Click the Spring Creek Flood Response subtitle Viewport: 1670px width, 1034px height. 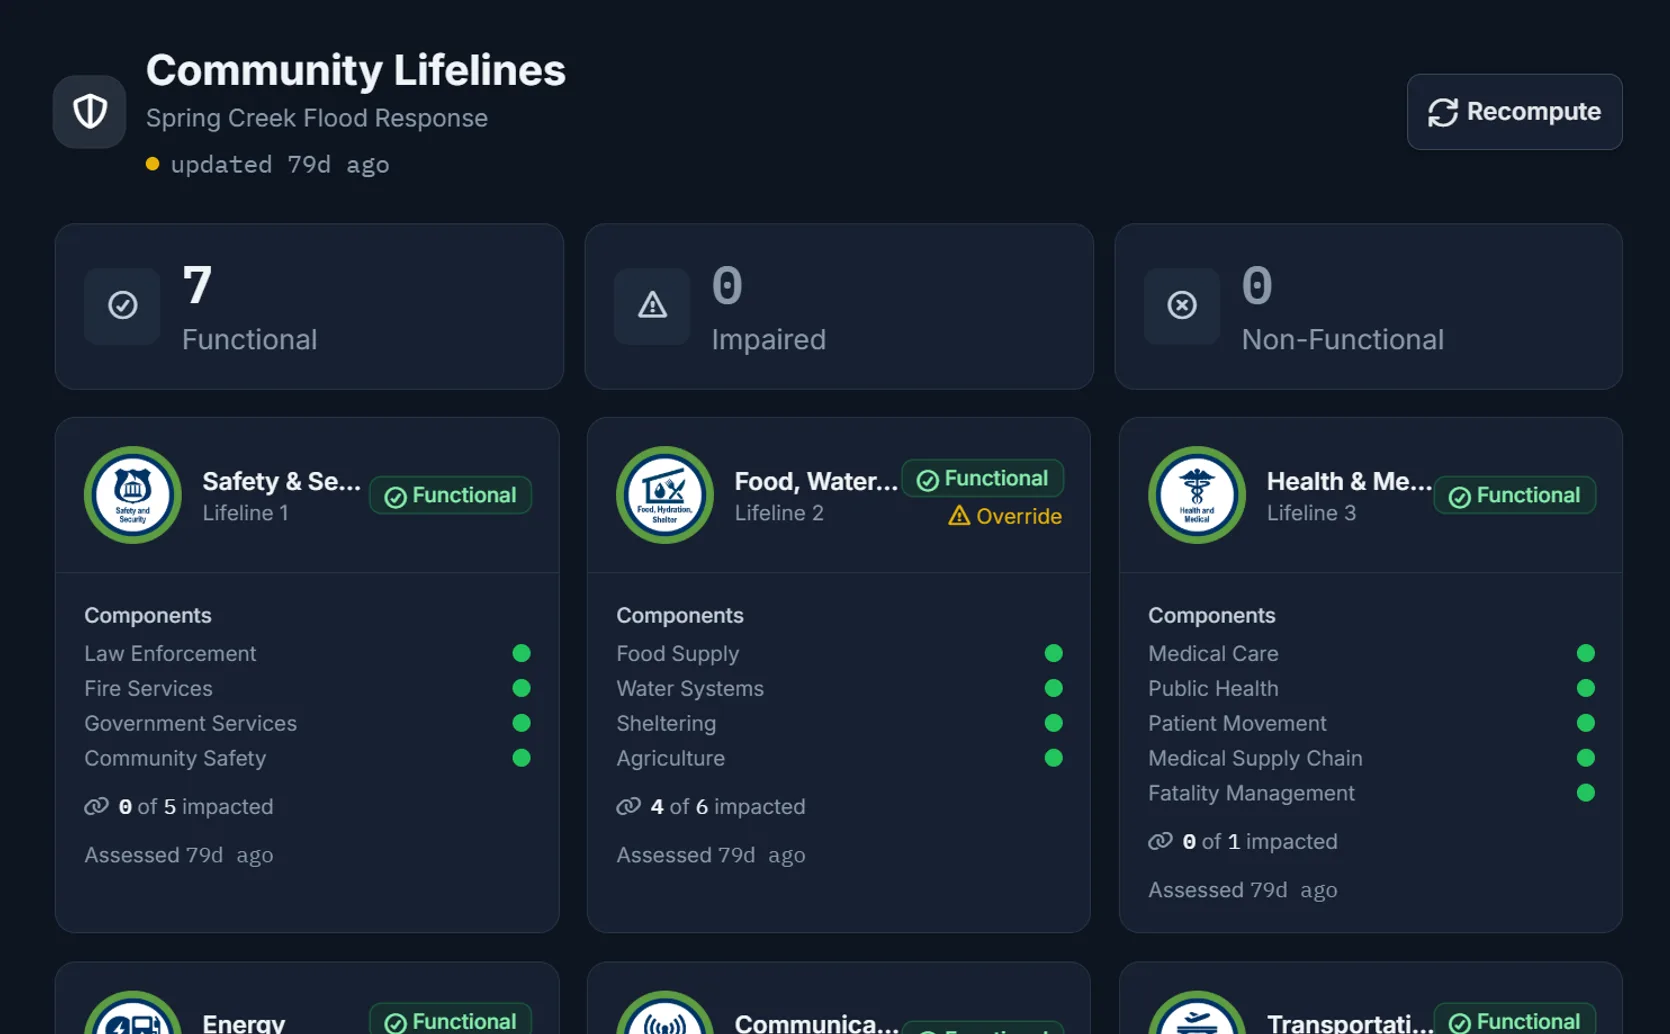pos(317,118)
